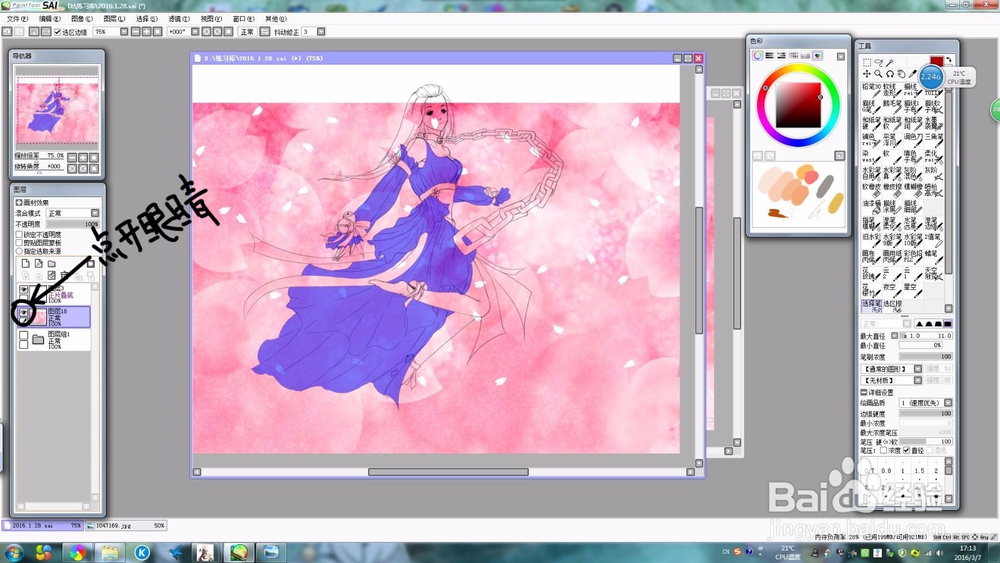This screenshot has width=1000, height=563.
Task: Show the HSV slider panel
Action: [x=781, y=55]
